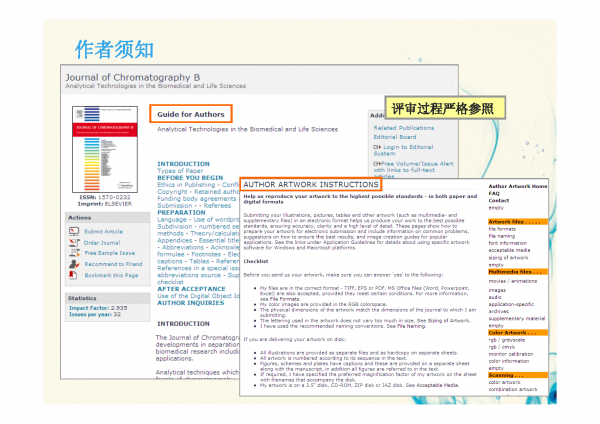Go to AUTHOR INQUIRIES section link

[x=191, y=303]
